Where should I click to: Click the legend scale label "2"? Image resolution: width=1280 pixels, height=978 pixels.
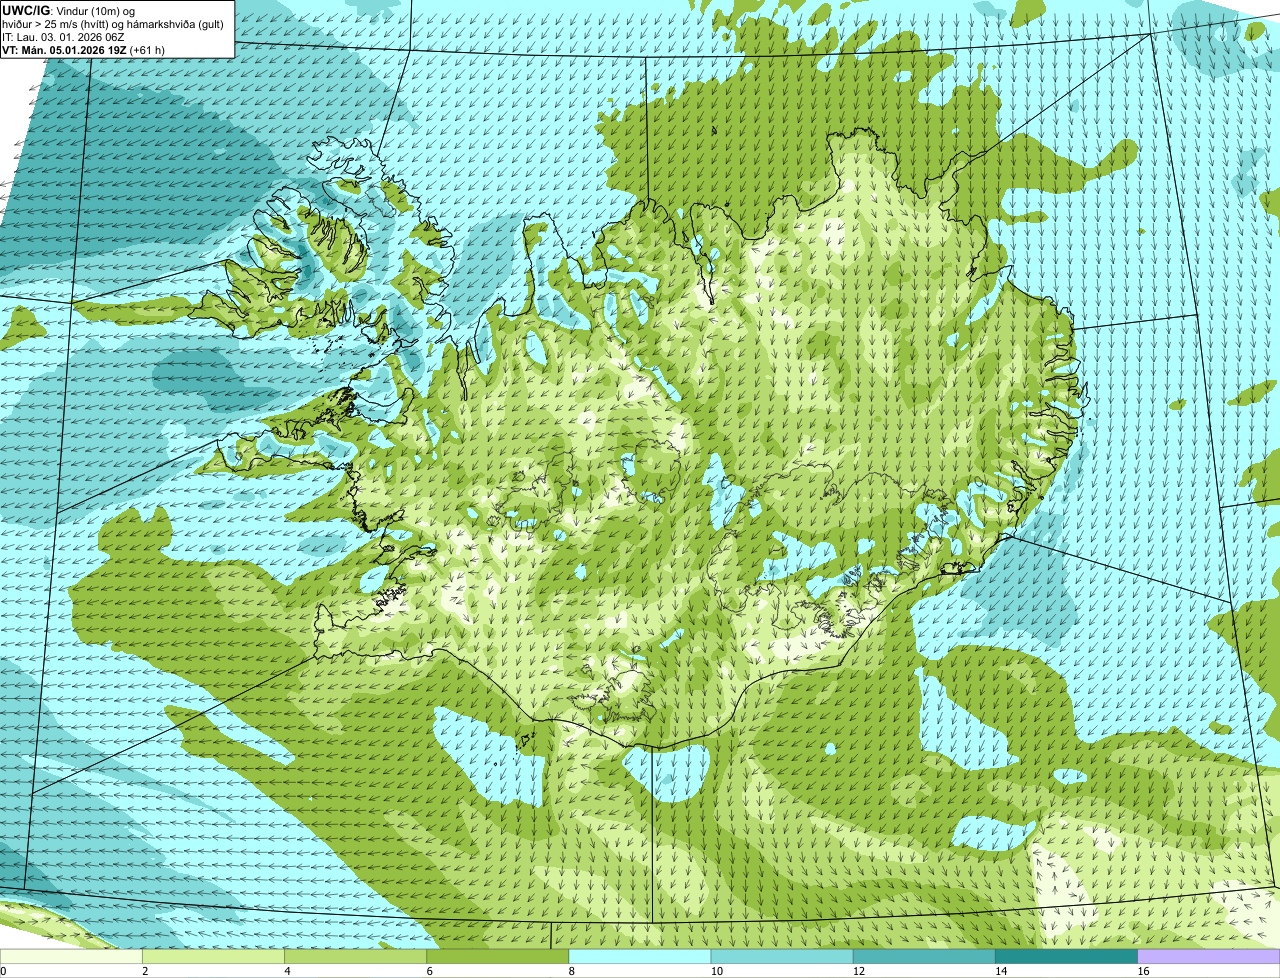[x=145, y=971]
